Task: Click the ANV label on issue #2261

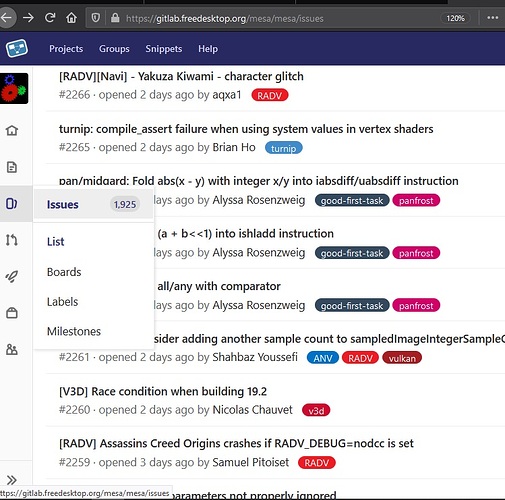Action: pos(323,358)
